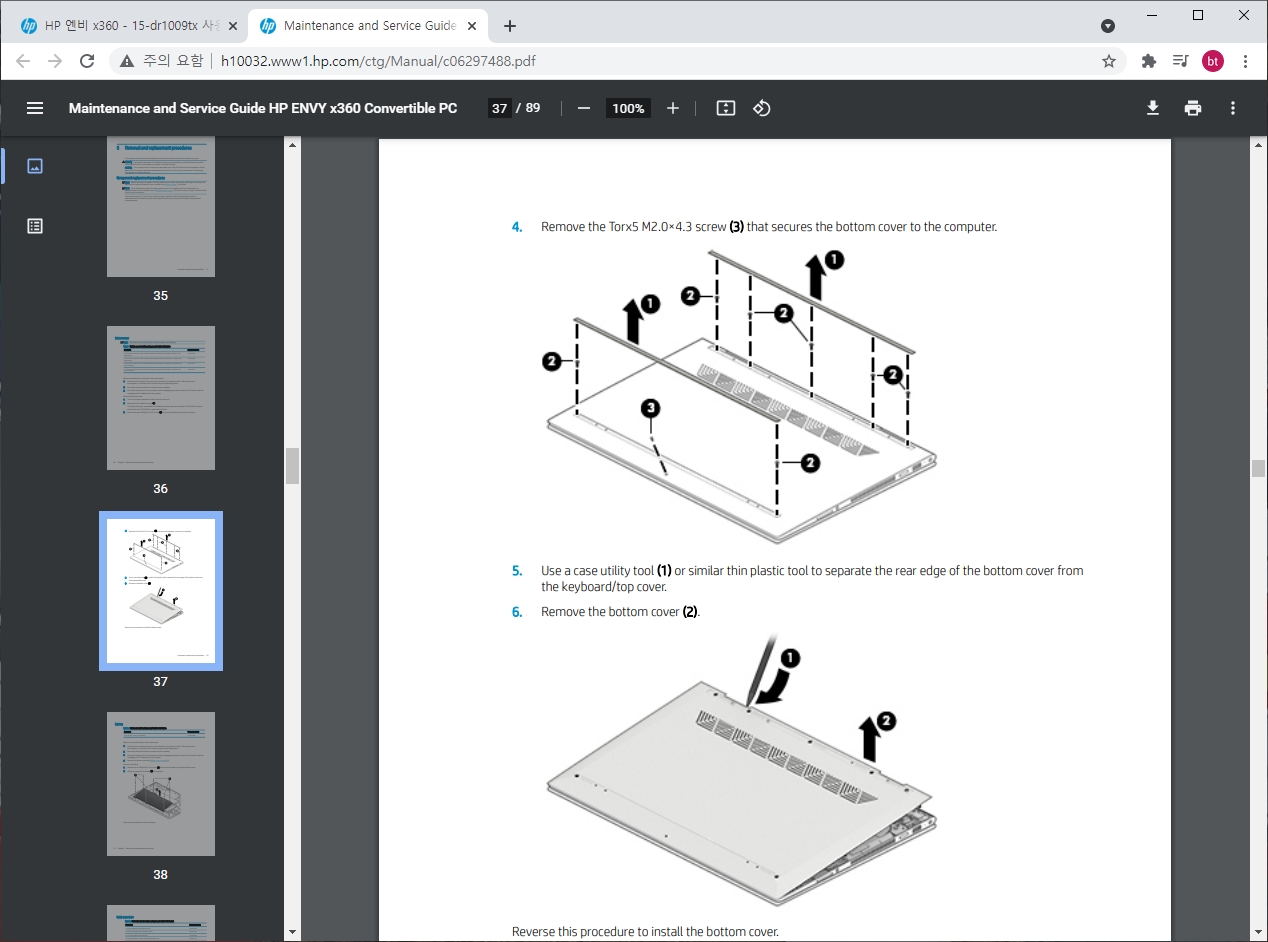This screenshot has width=1268, height=942.
Task: Open a new browser tab
Action: pyautogui.click(x=510, y=26)
